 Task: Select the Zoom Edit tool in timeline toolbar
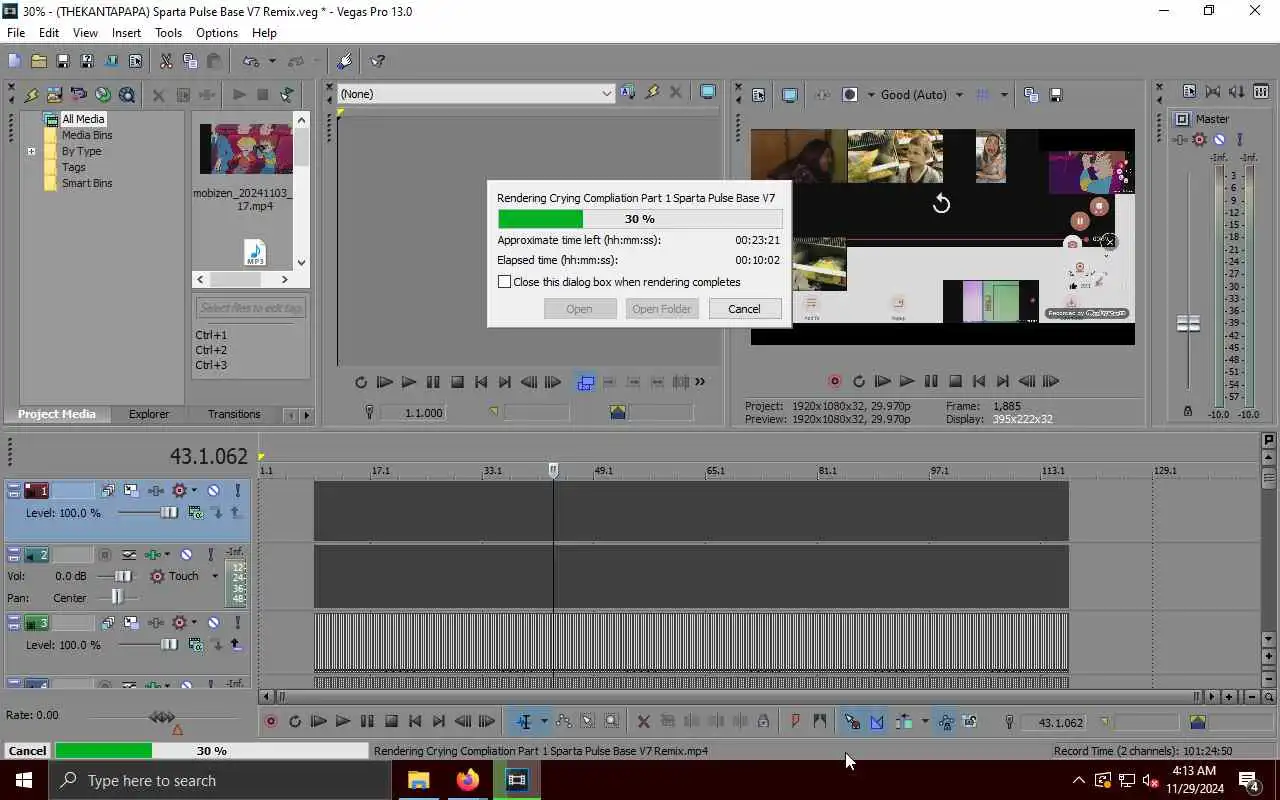pos(611,721)
